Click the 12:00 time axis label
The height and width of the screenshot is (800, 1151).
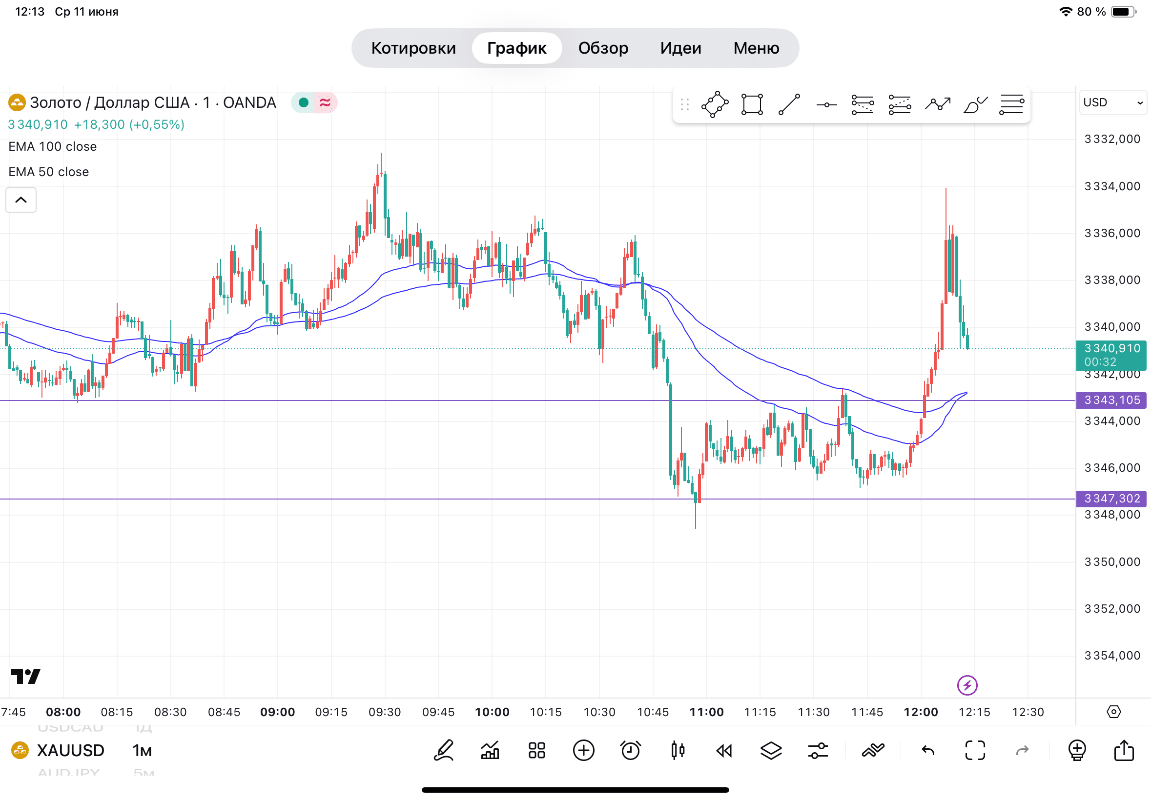[921, 712]
